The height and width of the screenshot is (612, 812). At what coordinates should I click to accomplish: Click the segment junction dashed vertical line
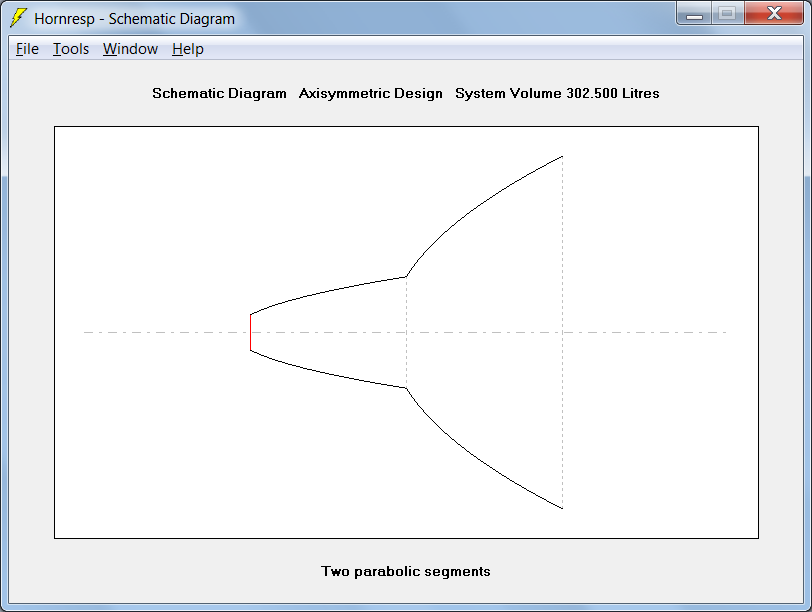[407, 332]
